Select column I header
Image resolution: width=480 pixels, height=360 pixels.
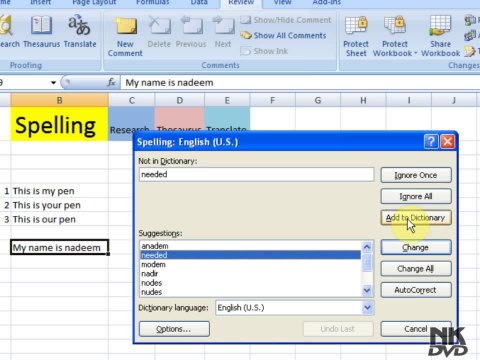[x=409, y=100]
